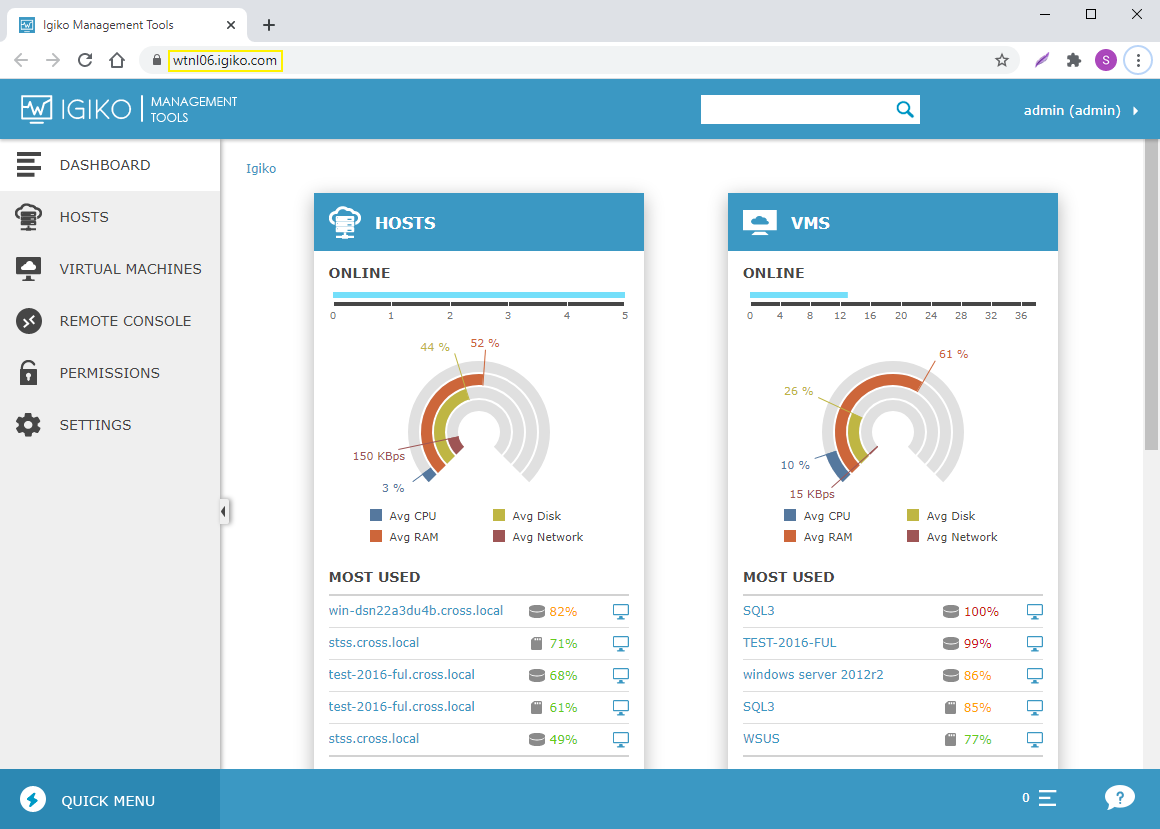This screenshot has height=829, width=1160.
Task: Click the VMs panel header icon
Action: [x=760, y=222]
